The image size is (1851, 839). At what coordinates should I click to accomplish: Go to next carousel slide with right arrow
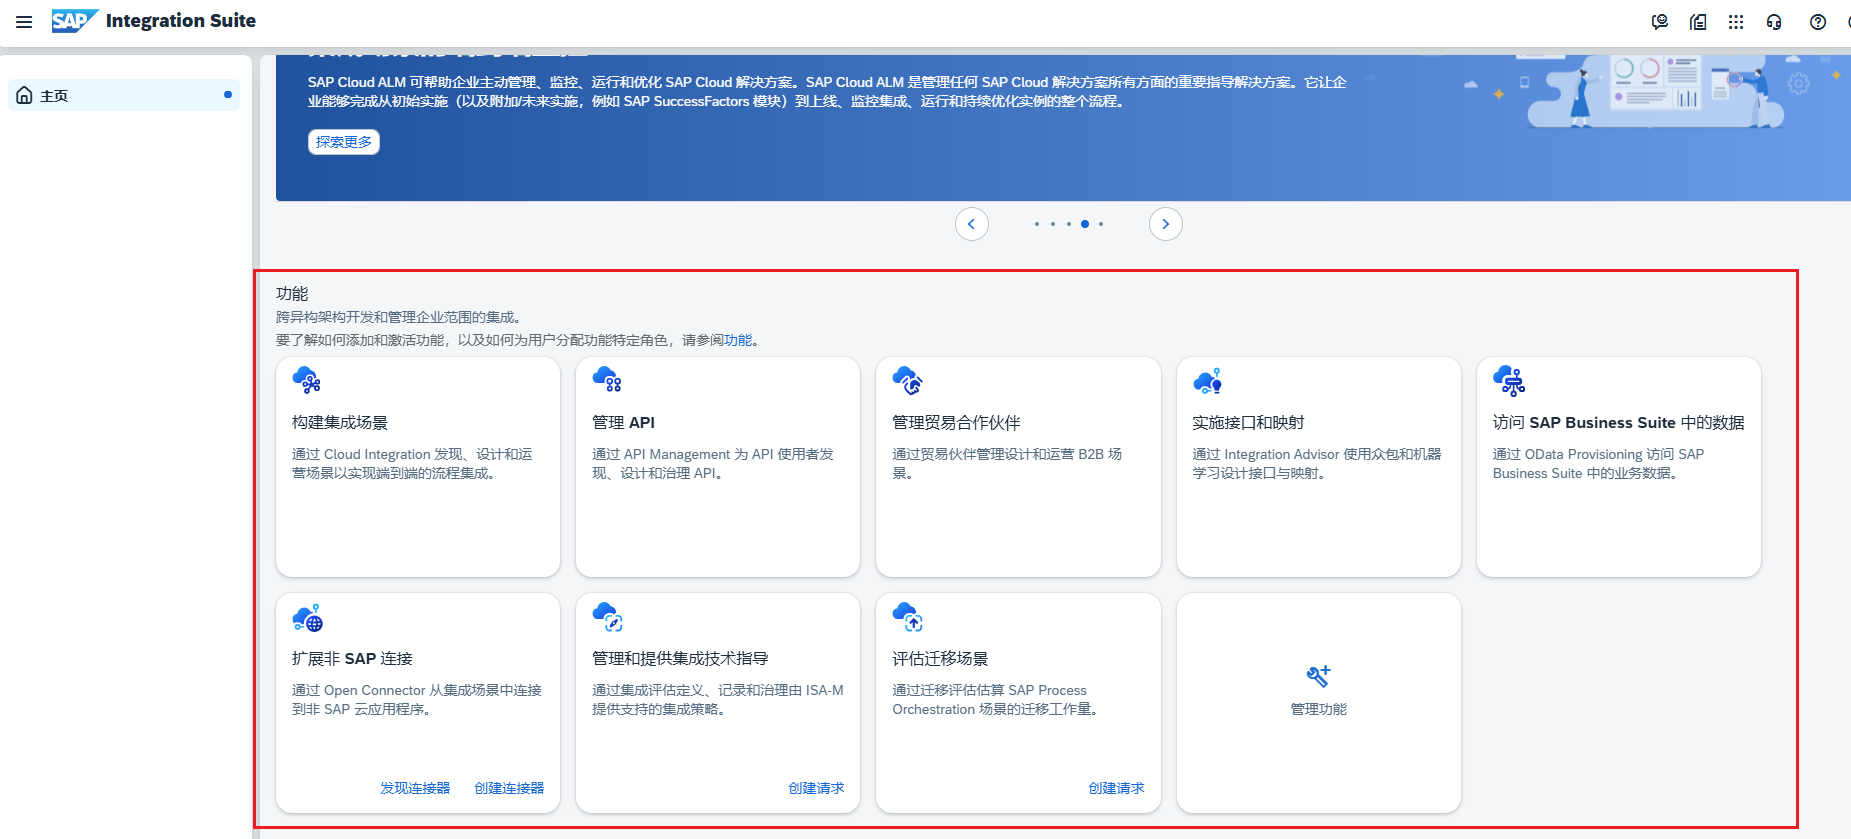tap(1166, 224)
